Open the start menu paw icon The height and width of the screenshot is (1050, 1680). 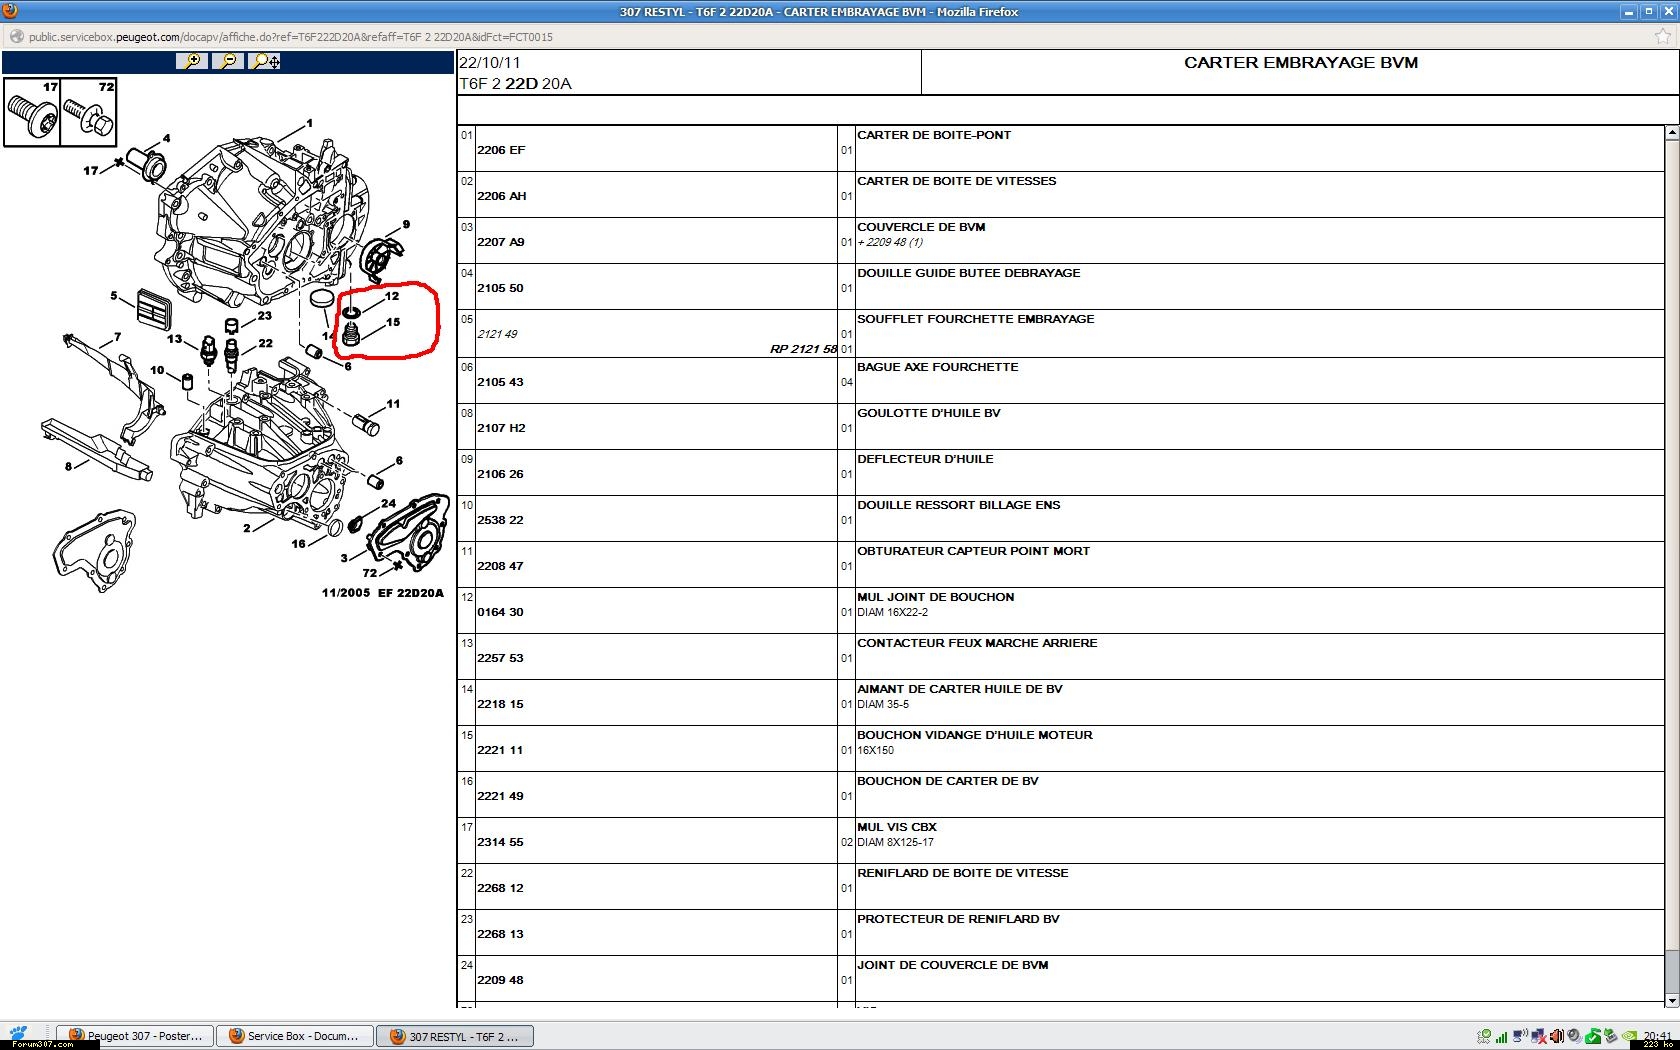[x=18, y=1033]
